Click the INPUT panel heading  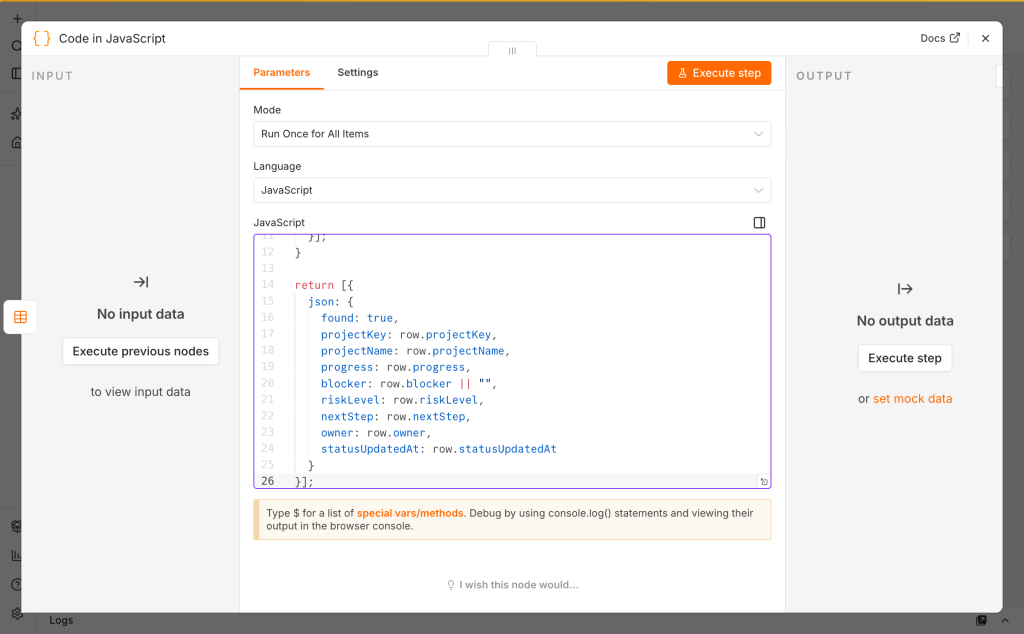coord(52,76)
